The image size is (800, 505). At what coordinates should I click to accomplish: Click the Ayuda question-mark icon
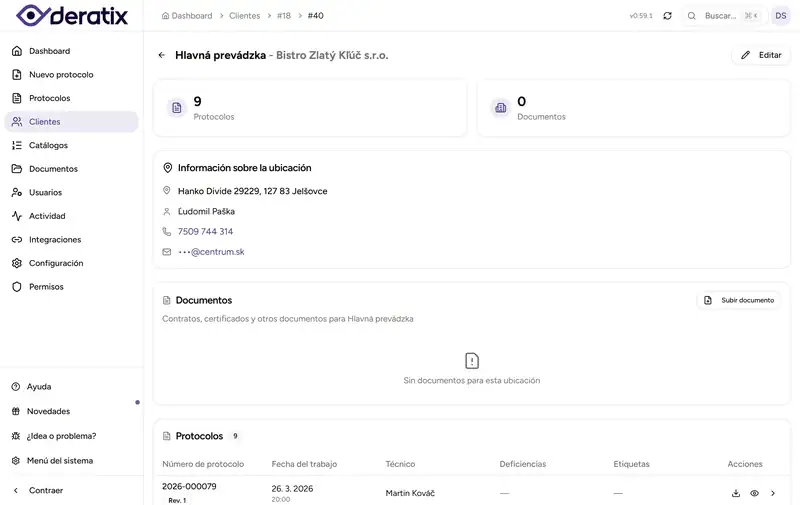tap(16, 387)
